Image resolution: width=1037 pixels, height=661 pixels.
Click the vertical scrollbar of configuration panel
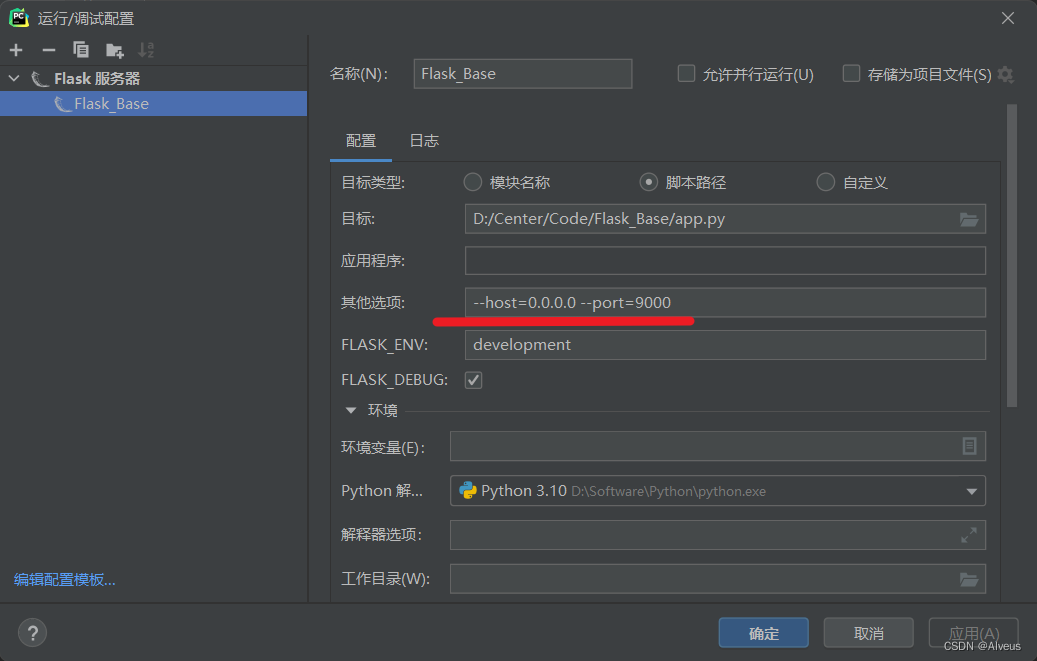[1012, 255]
